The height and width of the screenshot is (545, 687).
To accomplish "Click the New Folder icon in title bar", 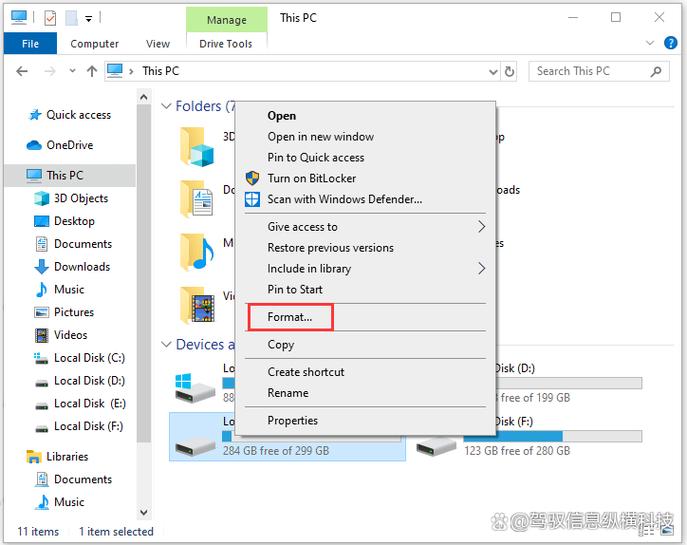I will click(x=71, y=18).
